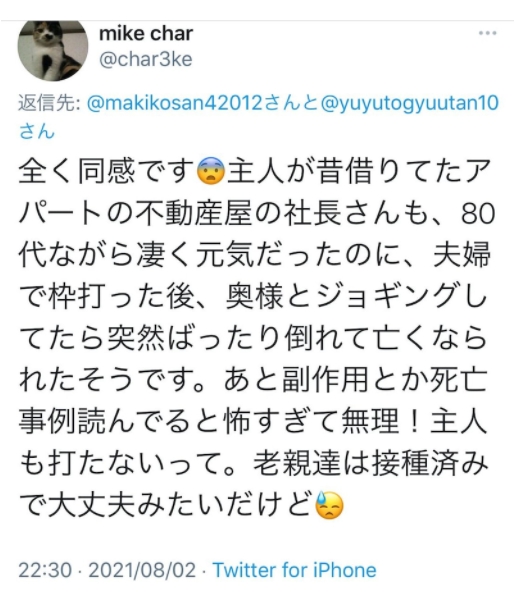This screenshot has width=517, height=594.
Task: Open the cat profile picture avatar
Action: pyautogui.click(x=53, y=48)
